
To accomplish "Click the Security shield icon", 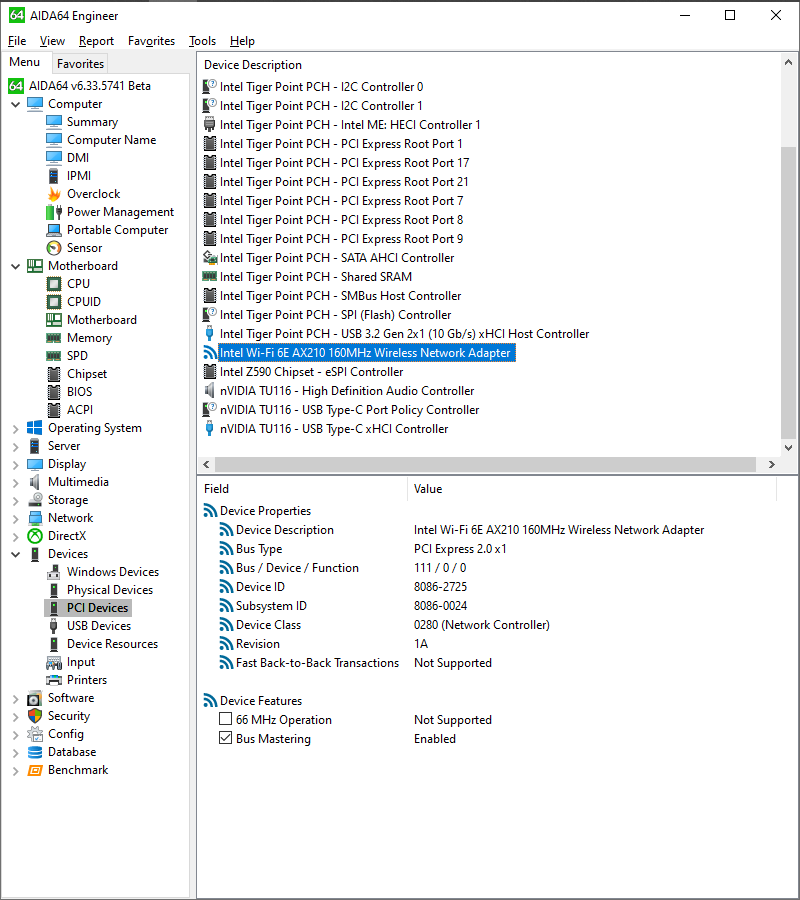I will (35, 716).
